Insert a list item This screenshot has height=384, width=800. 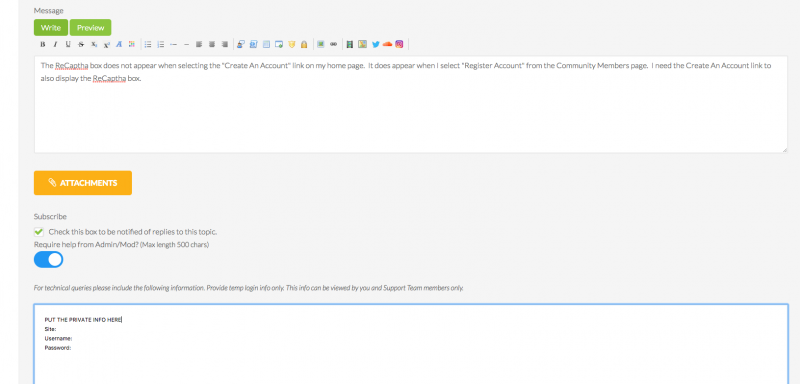tap(173, 44)
